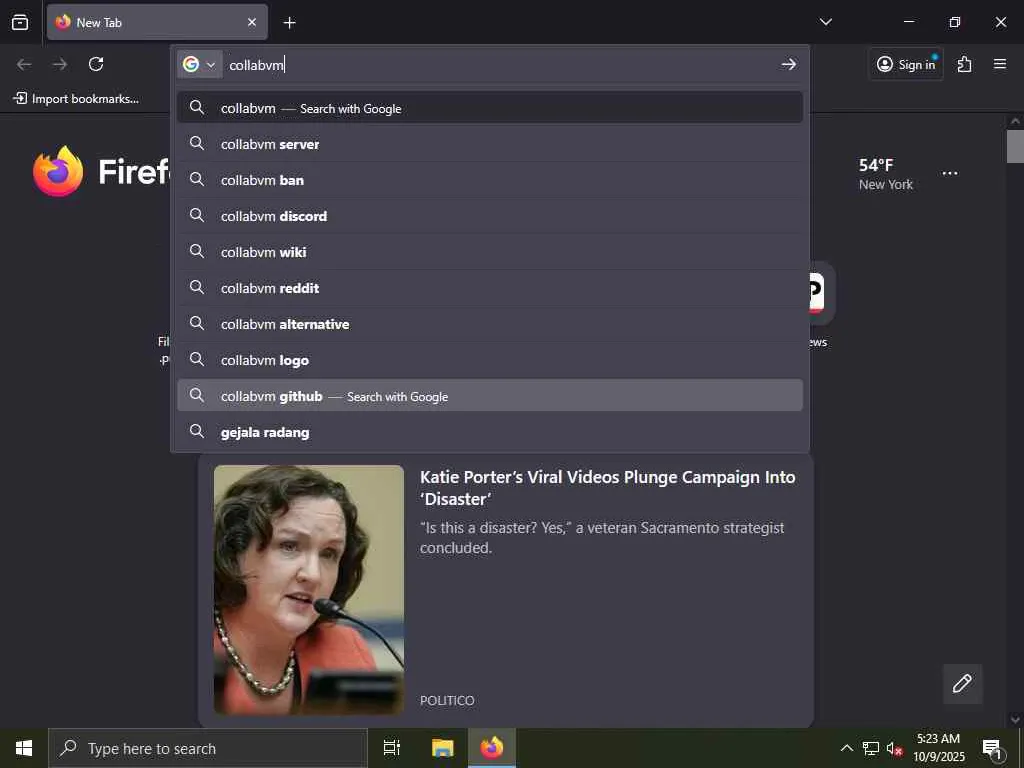Go back with the back arrow

point(24,64)
